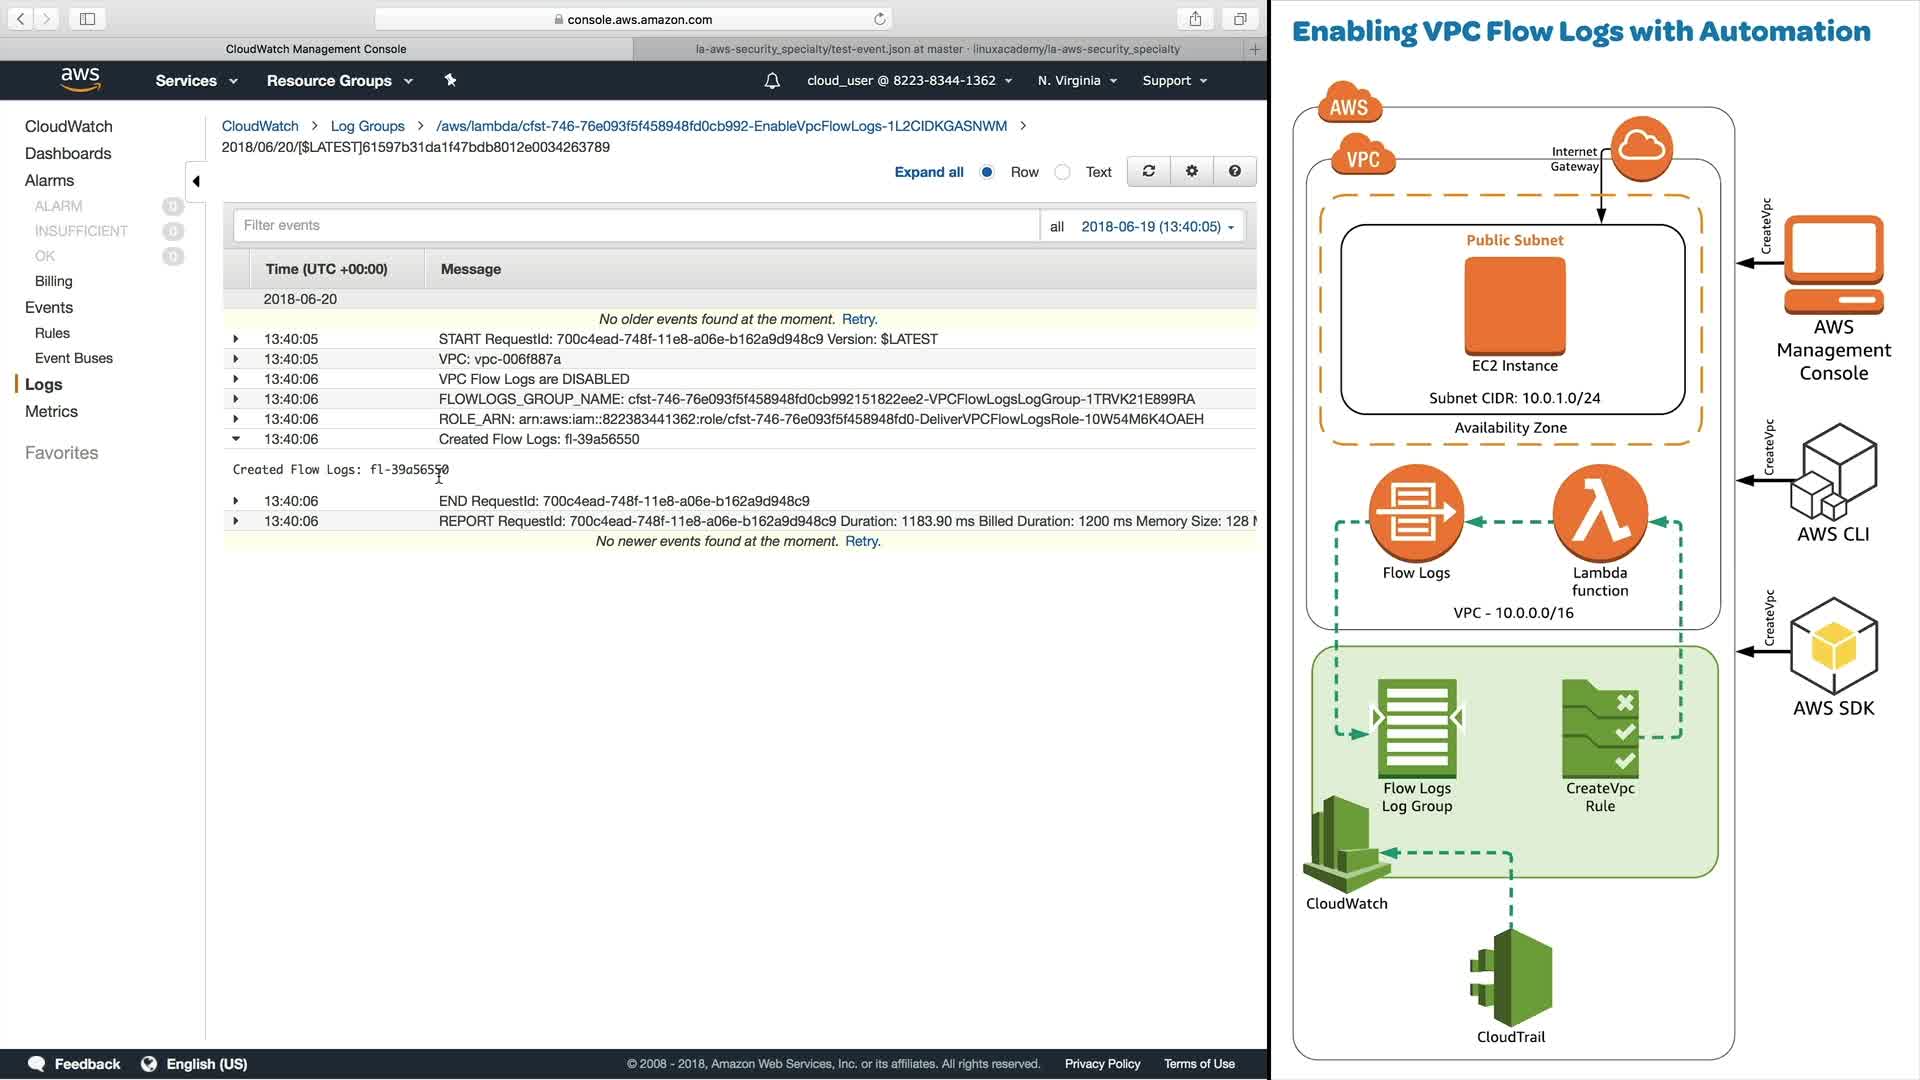Image resolution: width=1920 pixels, height=1080 pixels.
Task: Expand the VPC Flow Logs are DISABLED row
Action: point(236,379)
